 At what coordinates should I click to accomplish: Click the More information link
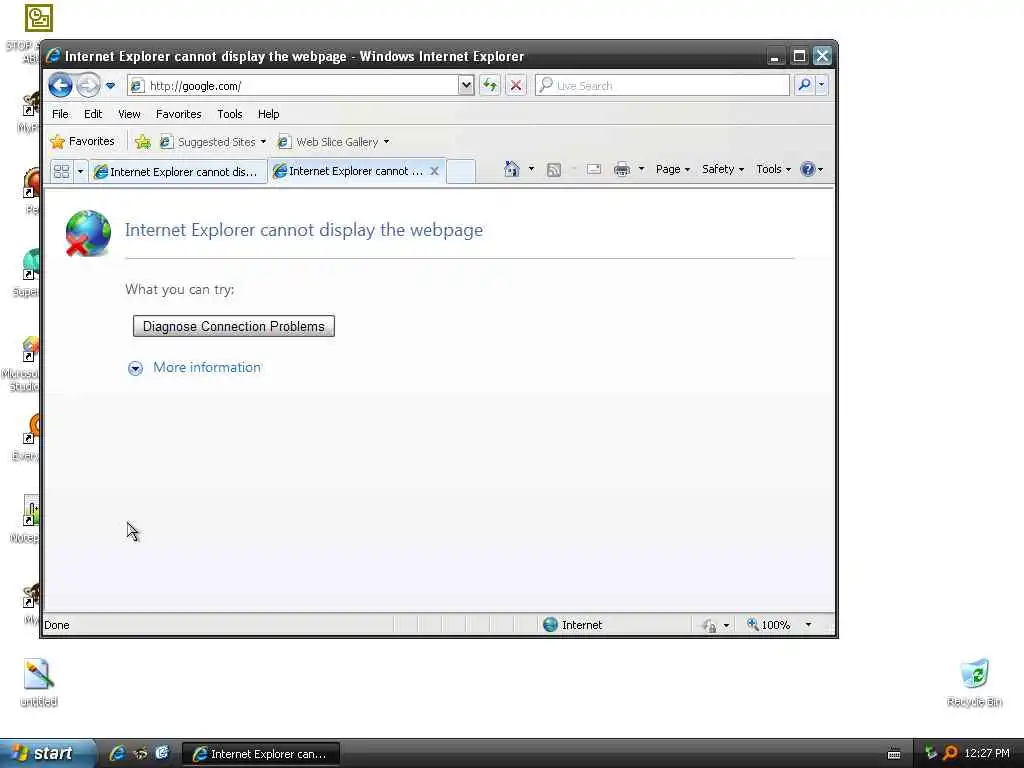point(207,367)
